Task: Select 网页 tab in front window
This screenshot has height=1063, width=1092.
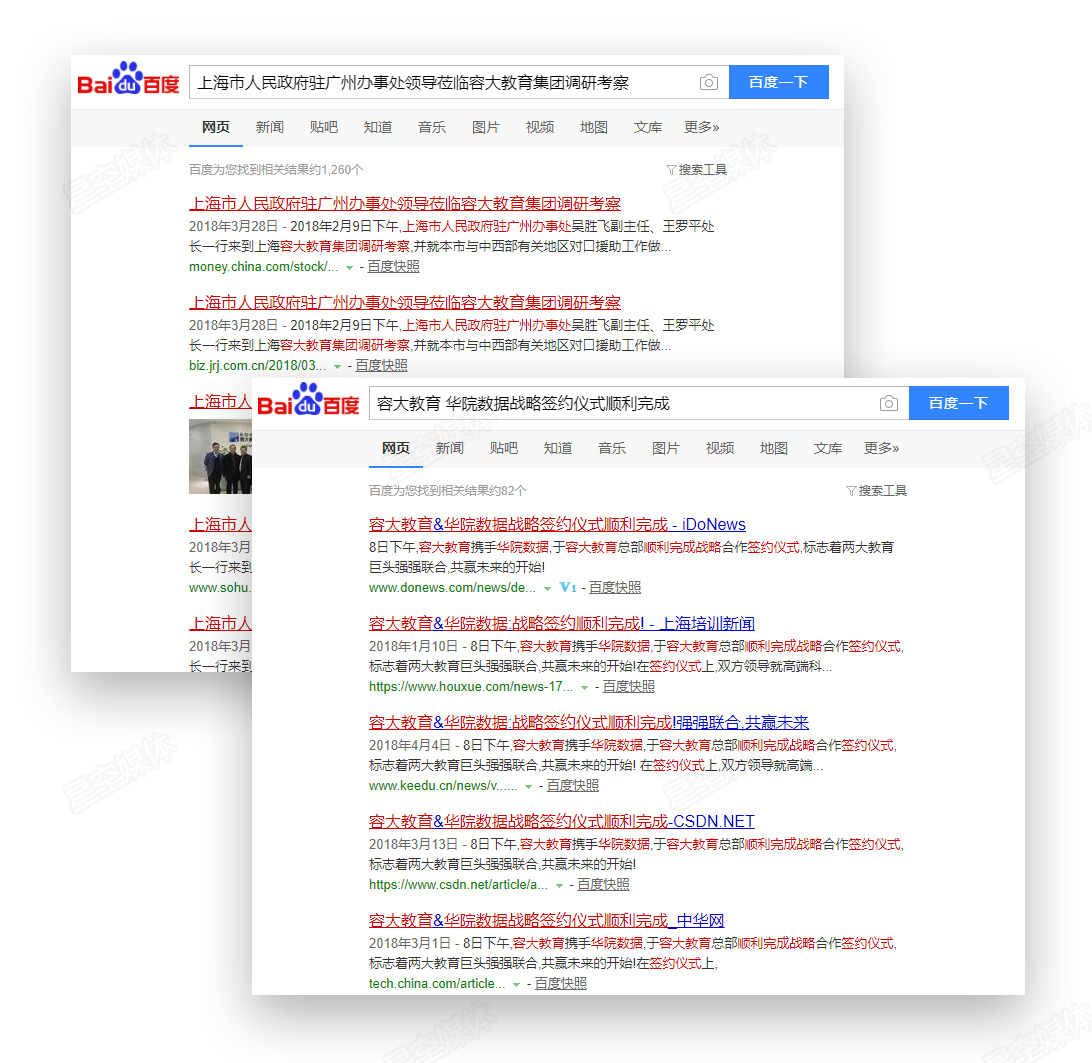Action: (396, 448)
